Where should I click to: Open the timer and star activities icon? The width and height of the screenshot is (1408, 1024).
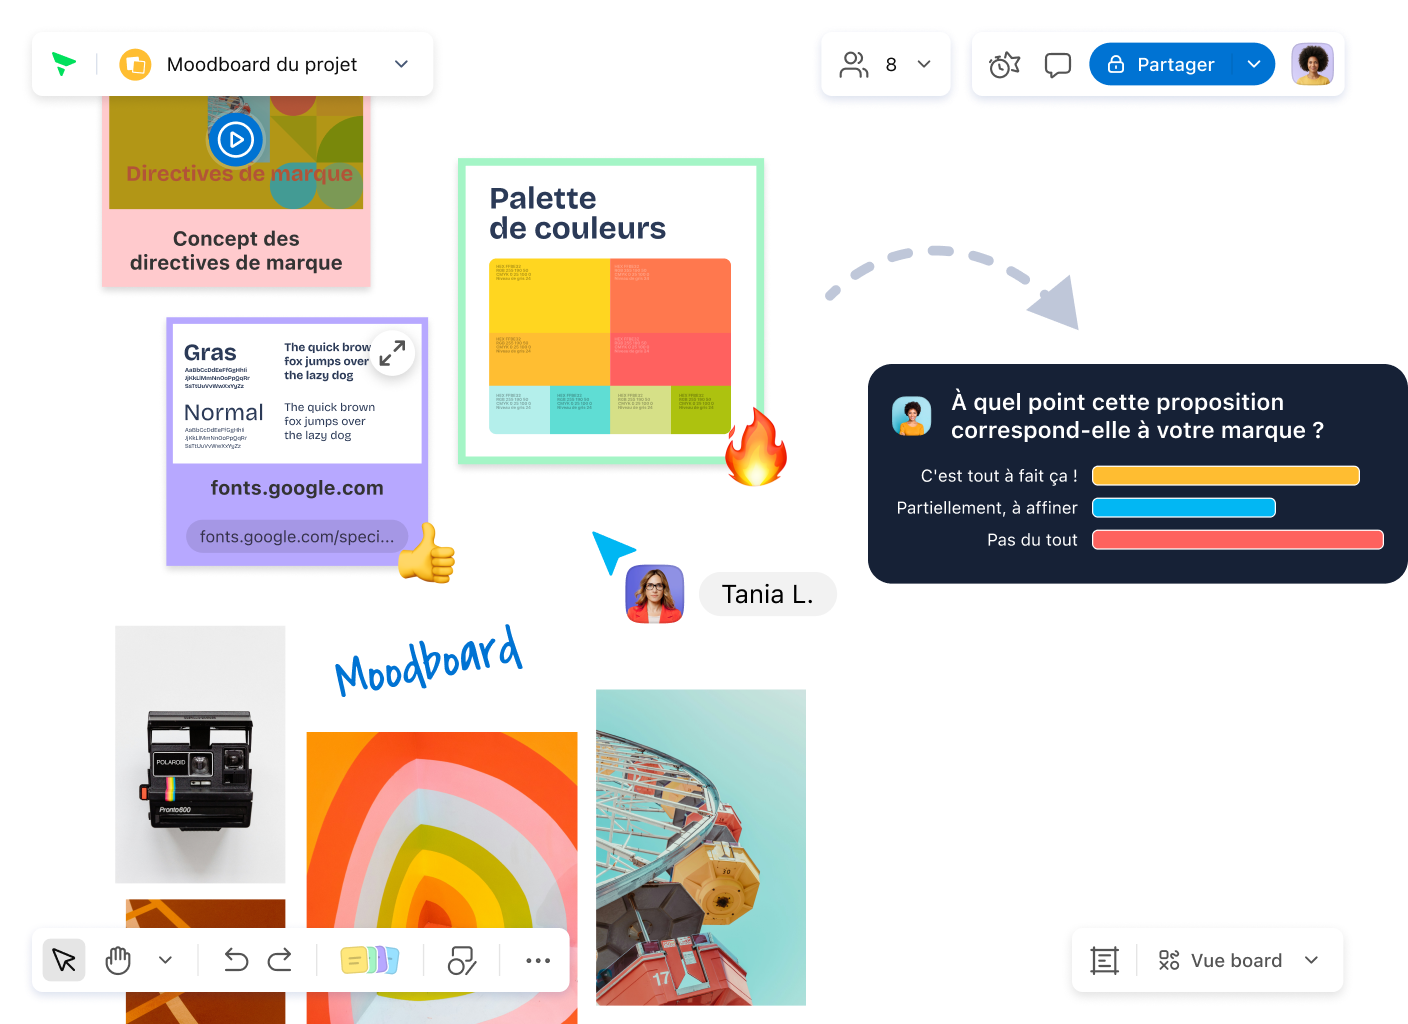pyautogui.click(x=1004, y=65)
